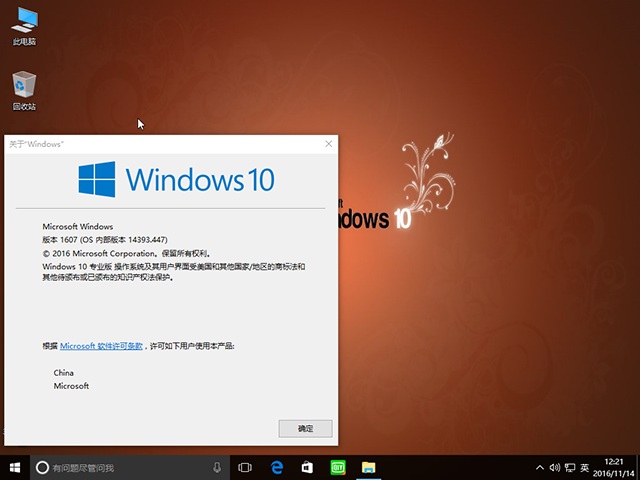640x480 pixels.
Task: Open the 此电脑 (This PC) desktop icon
Action: coord(24,26)
